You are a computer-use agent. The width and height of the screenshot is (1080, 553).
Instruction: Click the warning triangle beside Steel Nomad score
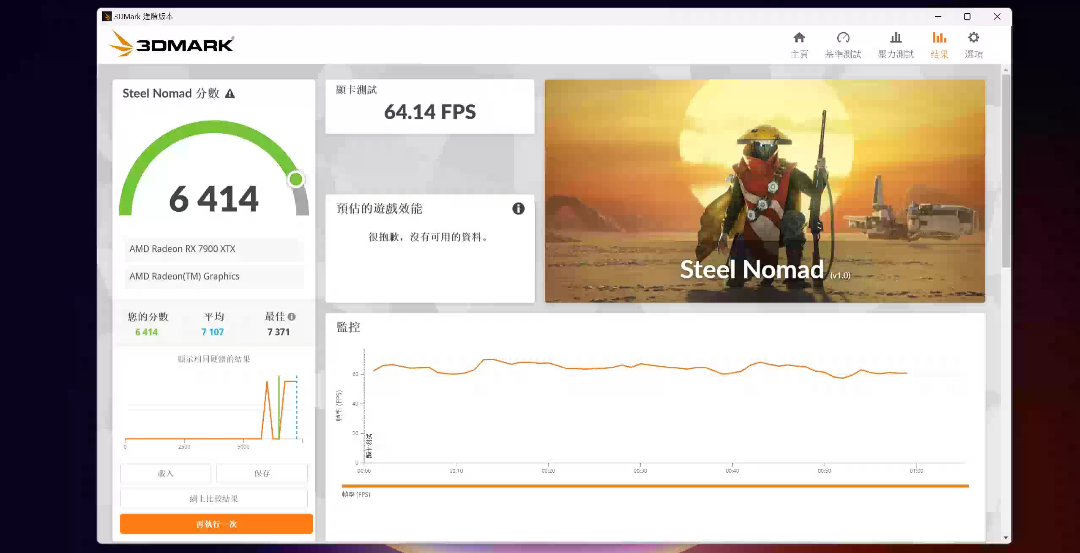(230, 94)
